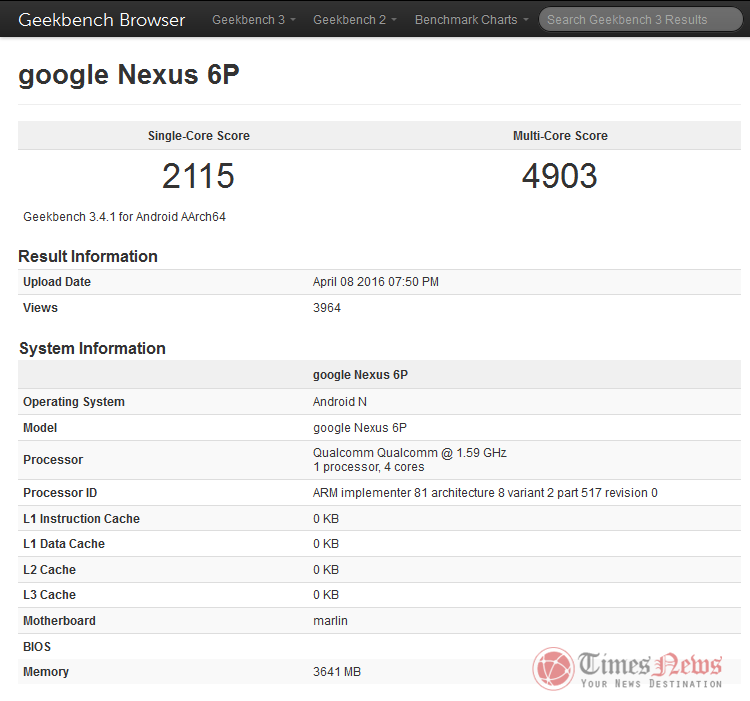The height and width of the screenshot is (701, 750).
Task: Click the Result Information section heading
Action: (x=88, y=256)
